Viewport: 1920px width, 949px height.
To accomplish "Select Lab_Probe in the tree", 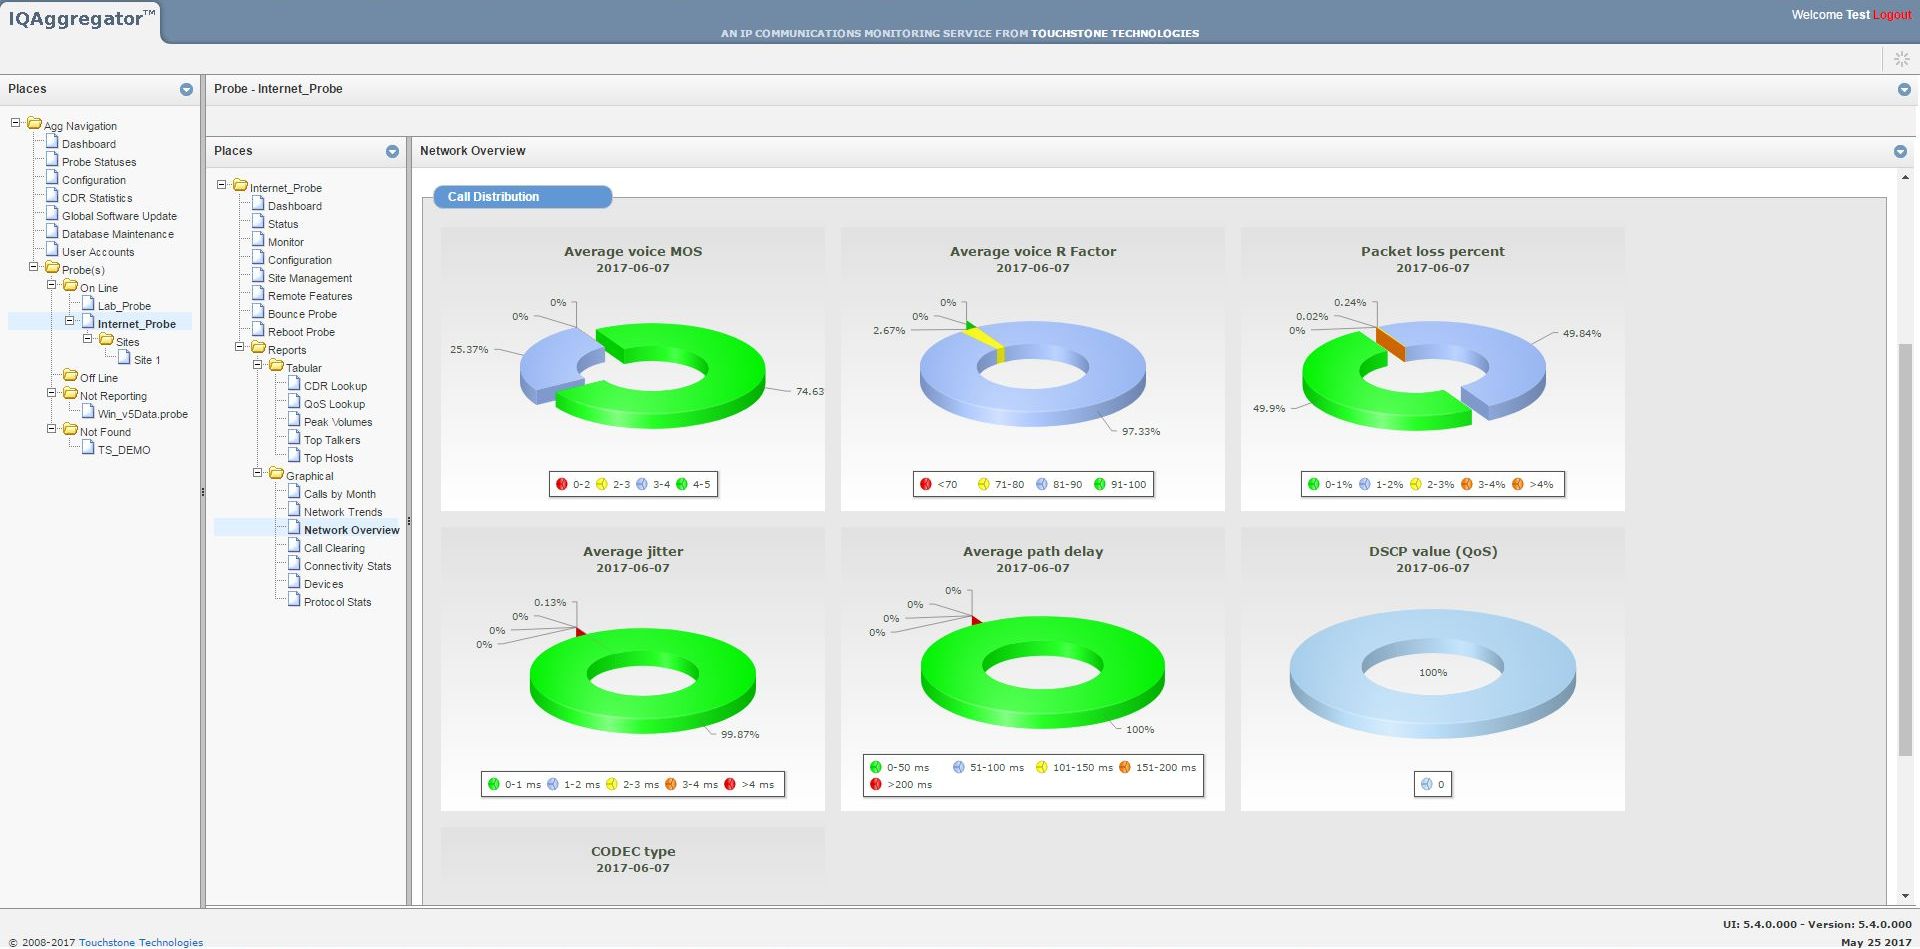I will 124,306.
